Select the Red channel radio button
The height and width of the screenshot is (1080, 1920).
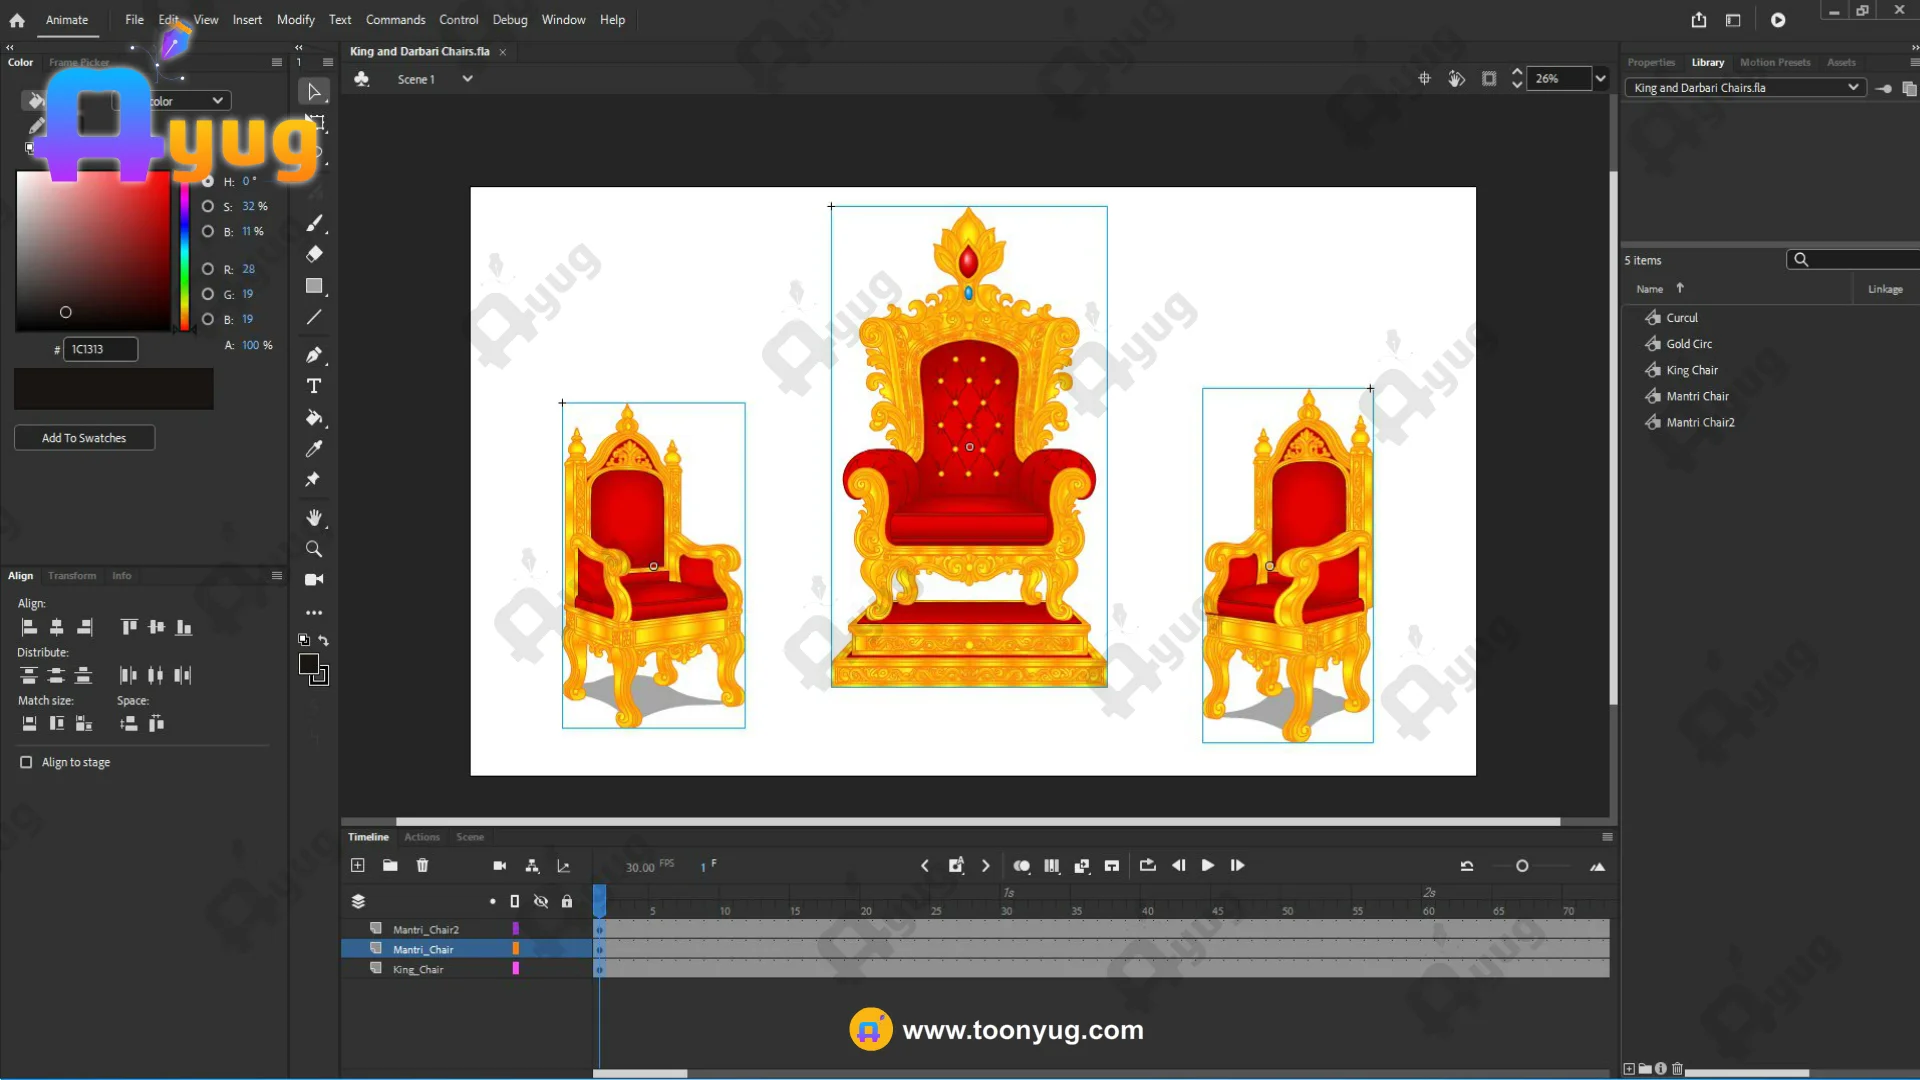tap(208, 269)
